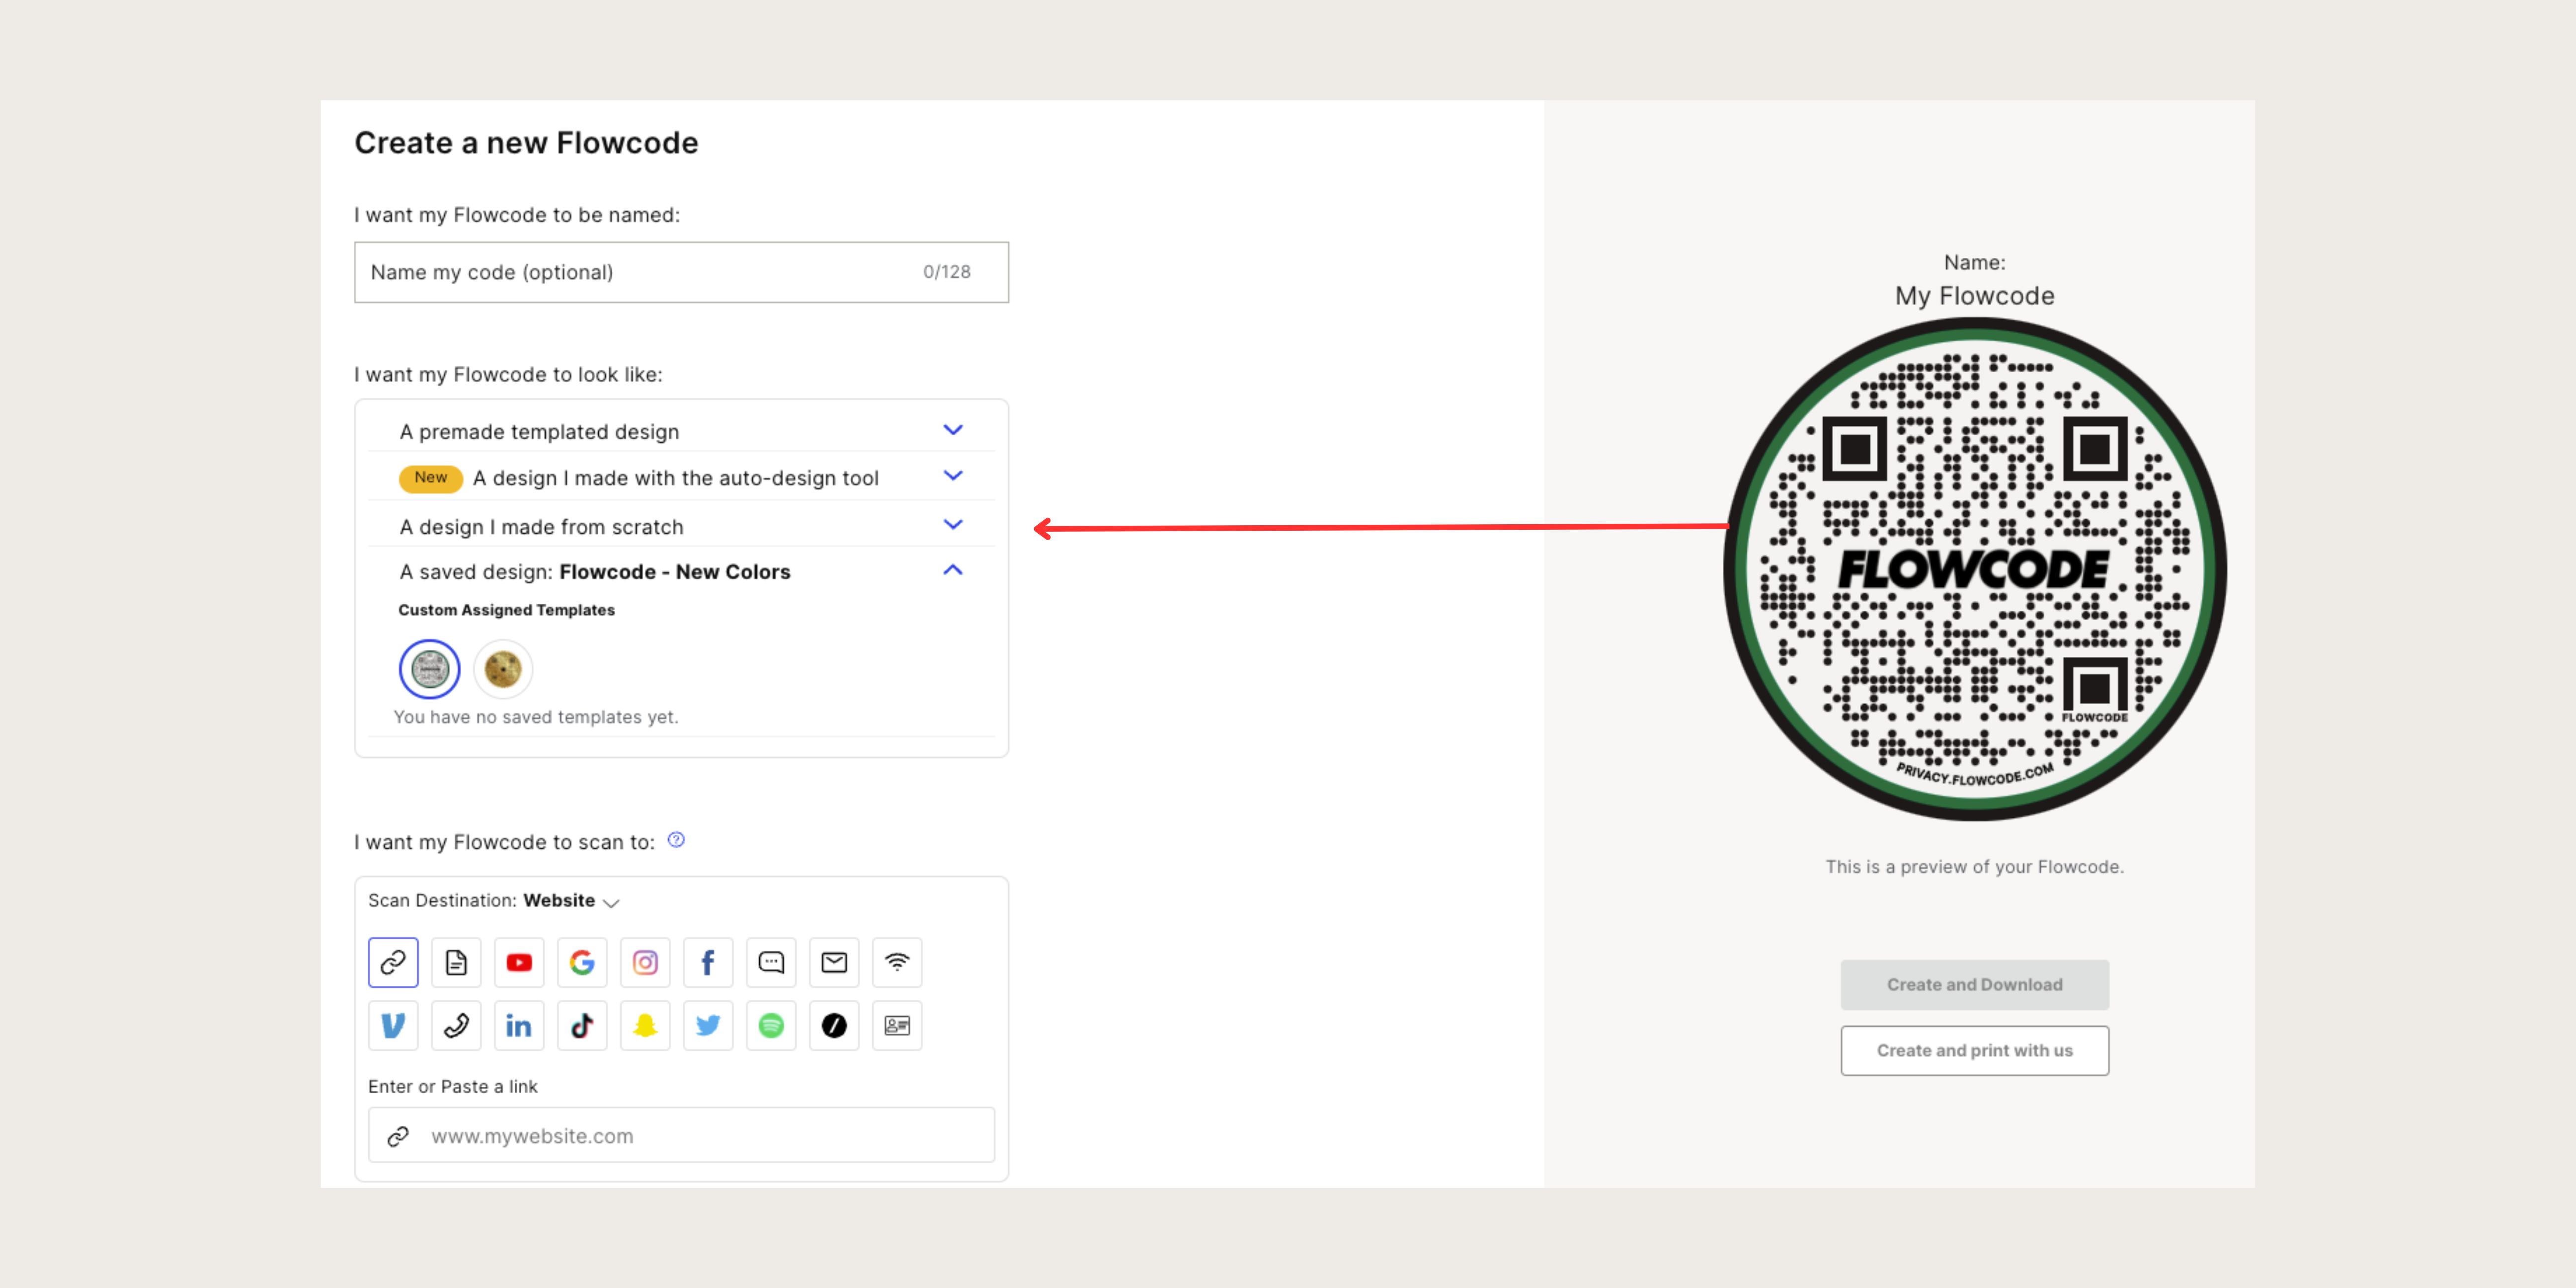The height and width of the screenshot is (1288, 2576).
Task: Choose the TikTok destination icon
Action: pos(582,1025)
